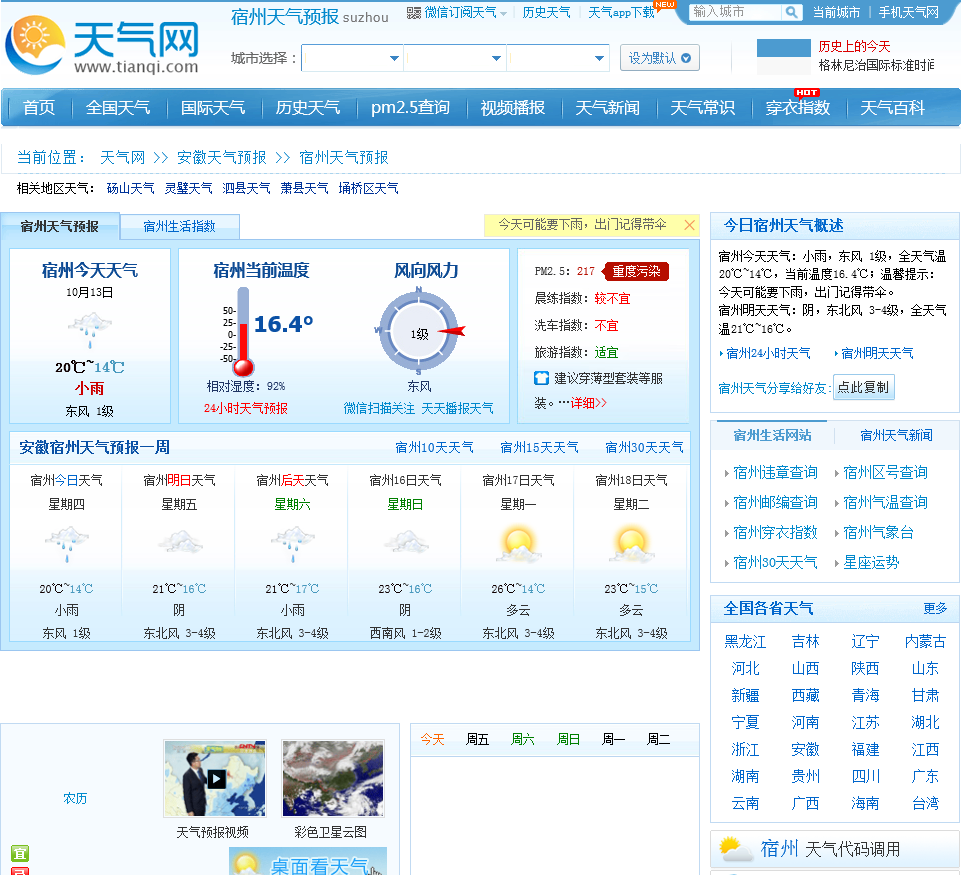The height and width of the screenshot is (875, 962).
Task: Click the 历史天气 top link
Action: [546, 13]
